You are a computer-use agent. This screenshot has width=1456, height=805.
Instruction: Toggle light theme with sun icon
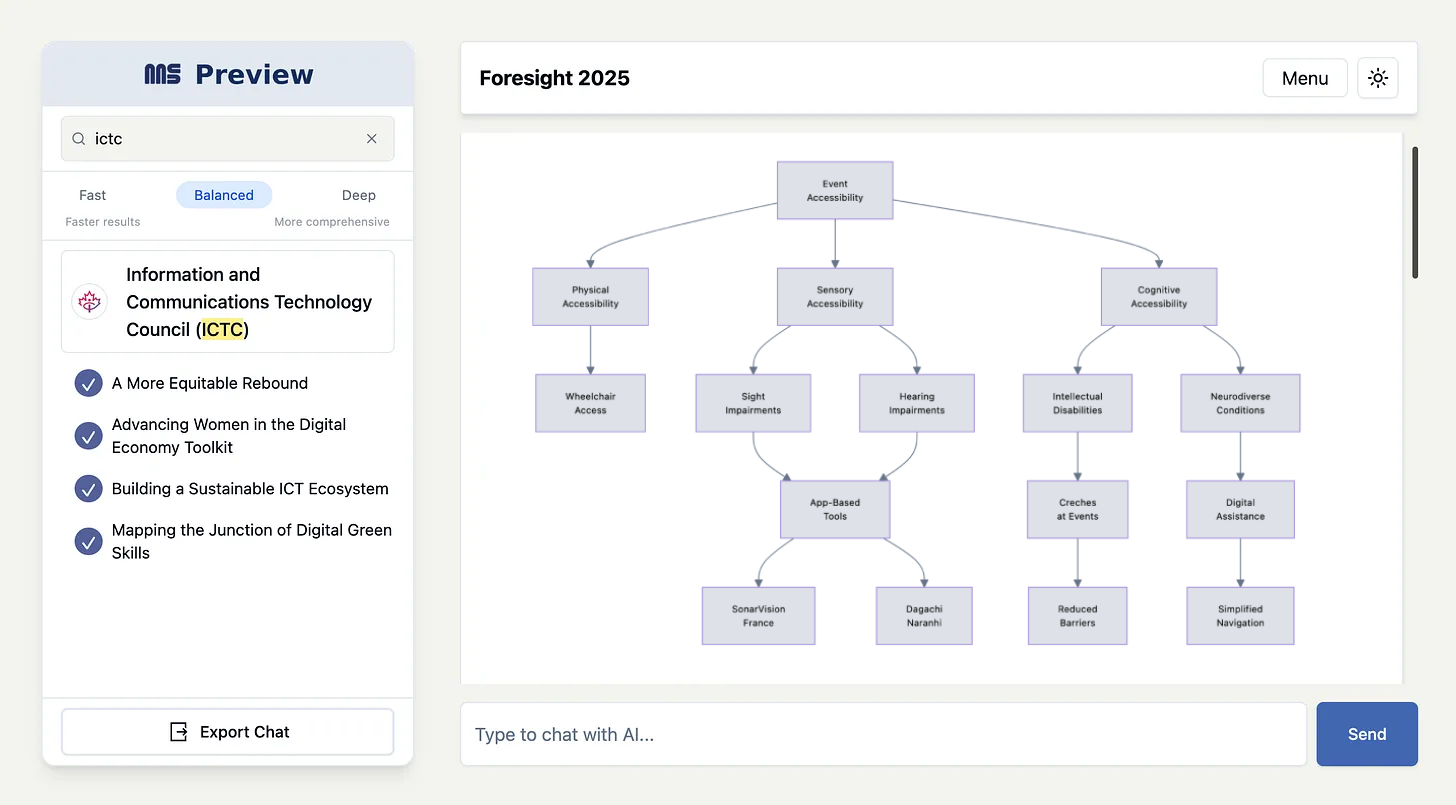tap(1378, 78)
